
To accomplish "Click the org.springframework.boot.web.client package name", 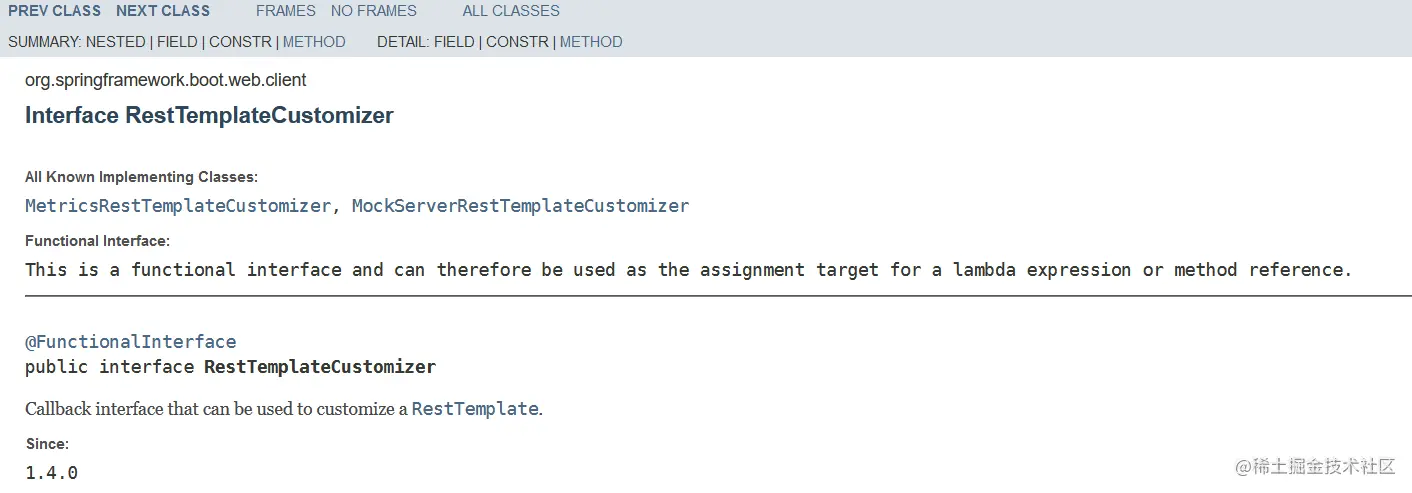I will [x=166, y=80].
